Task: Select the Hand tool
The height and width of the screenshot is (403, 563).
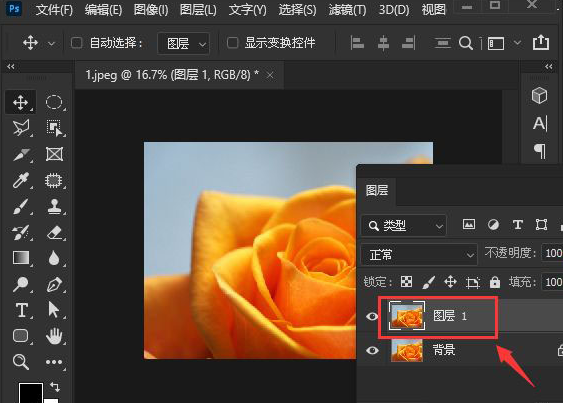Action: click(54, 336)
